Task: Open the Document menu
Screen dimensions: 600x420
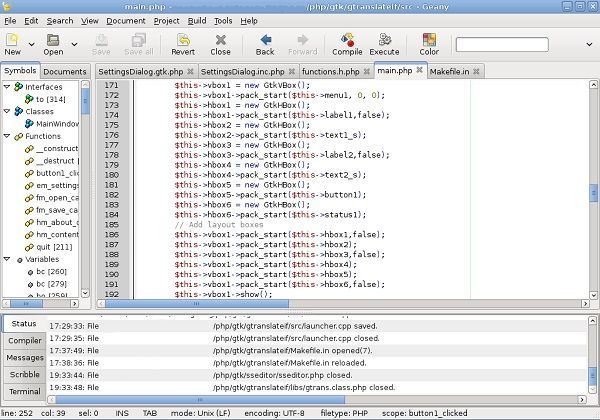Action: click(x=126, y=21)
